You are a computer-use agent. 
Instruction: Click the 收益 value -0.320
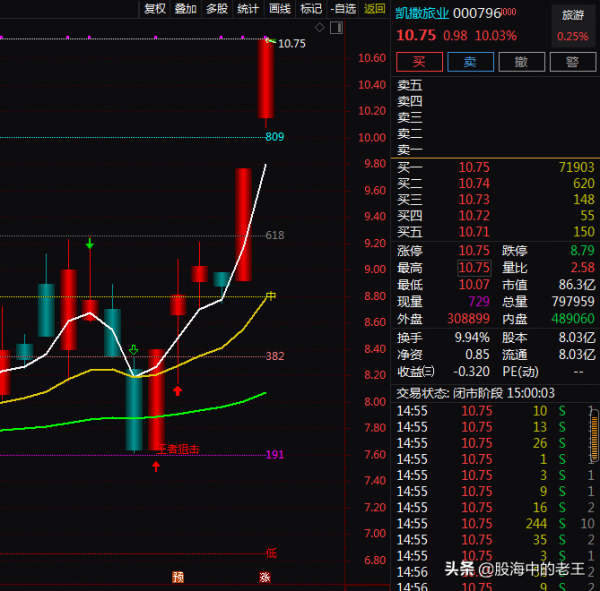(x=471, y=371)
